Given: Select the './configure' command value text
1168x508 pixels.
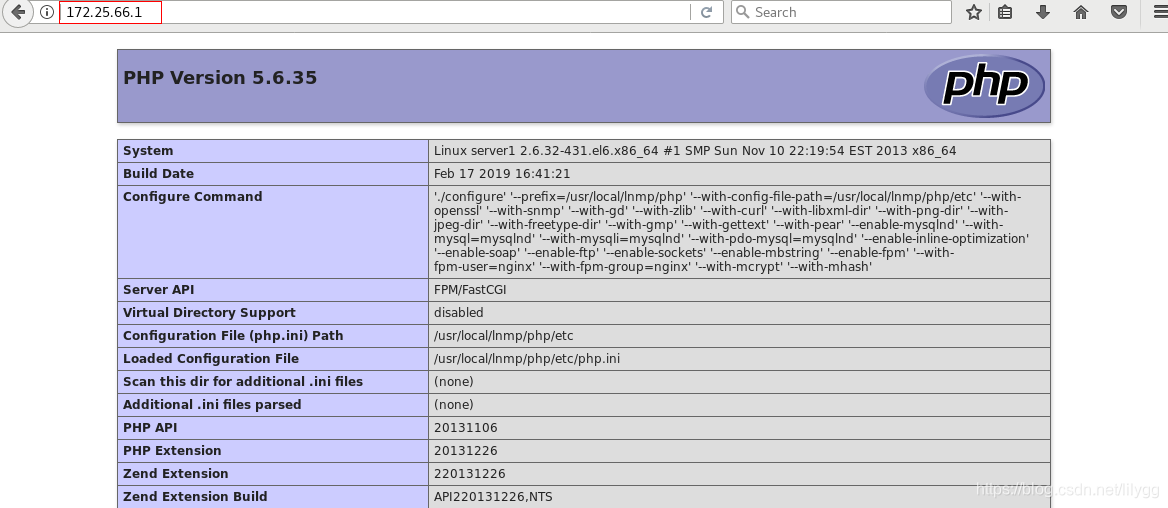Looking at the screenshot, I should (x=731, y=231).
